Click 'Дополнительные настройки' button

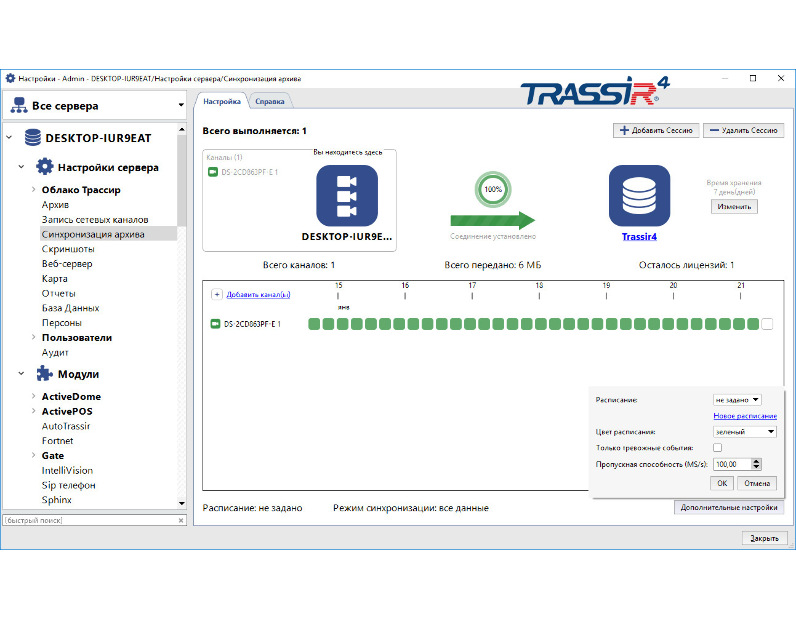(x=728, y=507)
